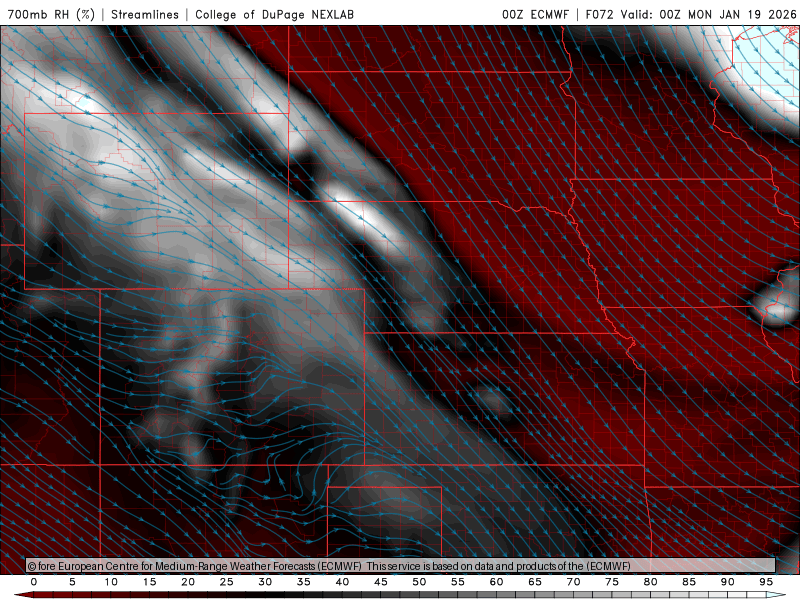800x600 pixels.
Task: Select the "60" humidity scale label
Action: pyautogui.click(x=496, y=582)
